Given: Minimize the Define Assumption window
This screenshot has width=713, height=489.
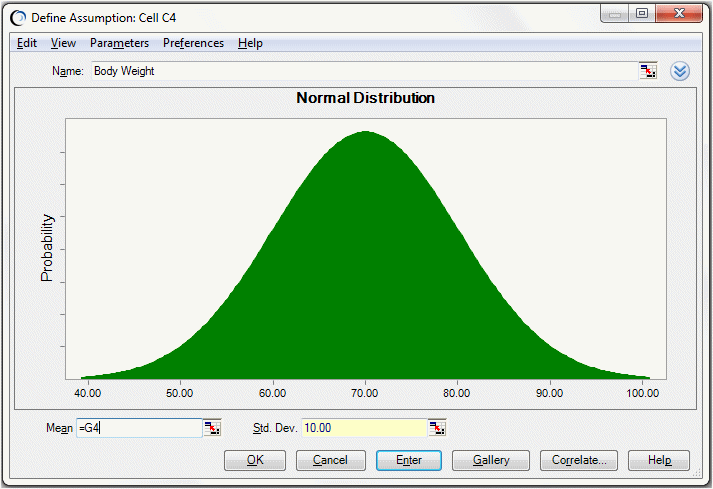Looking at the screenshot, I should [615, 13].
